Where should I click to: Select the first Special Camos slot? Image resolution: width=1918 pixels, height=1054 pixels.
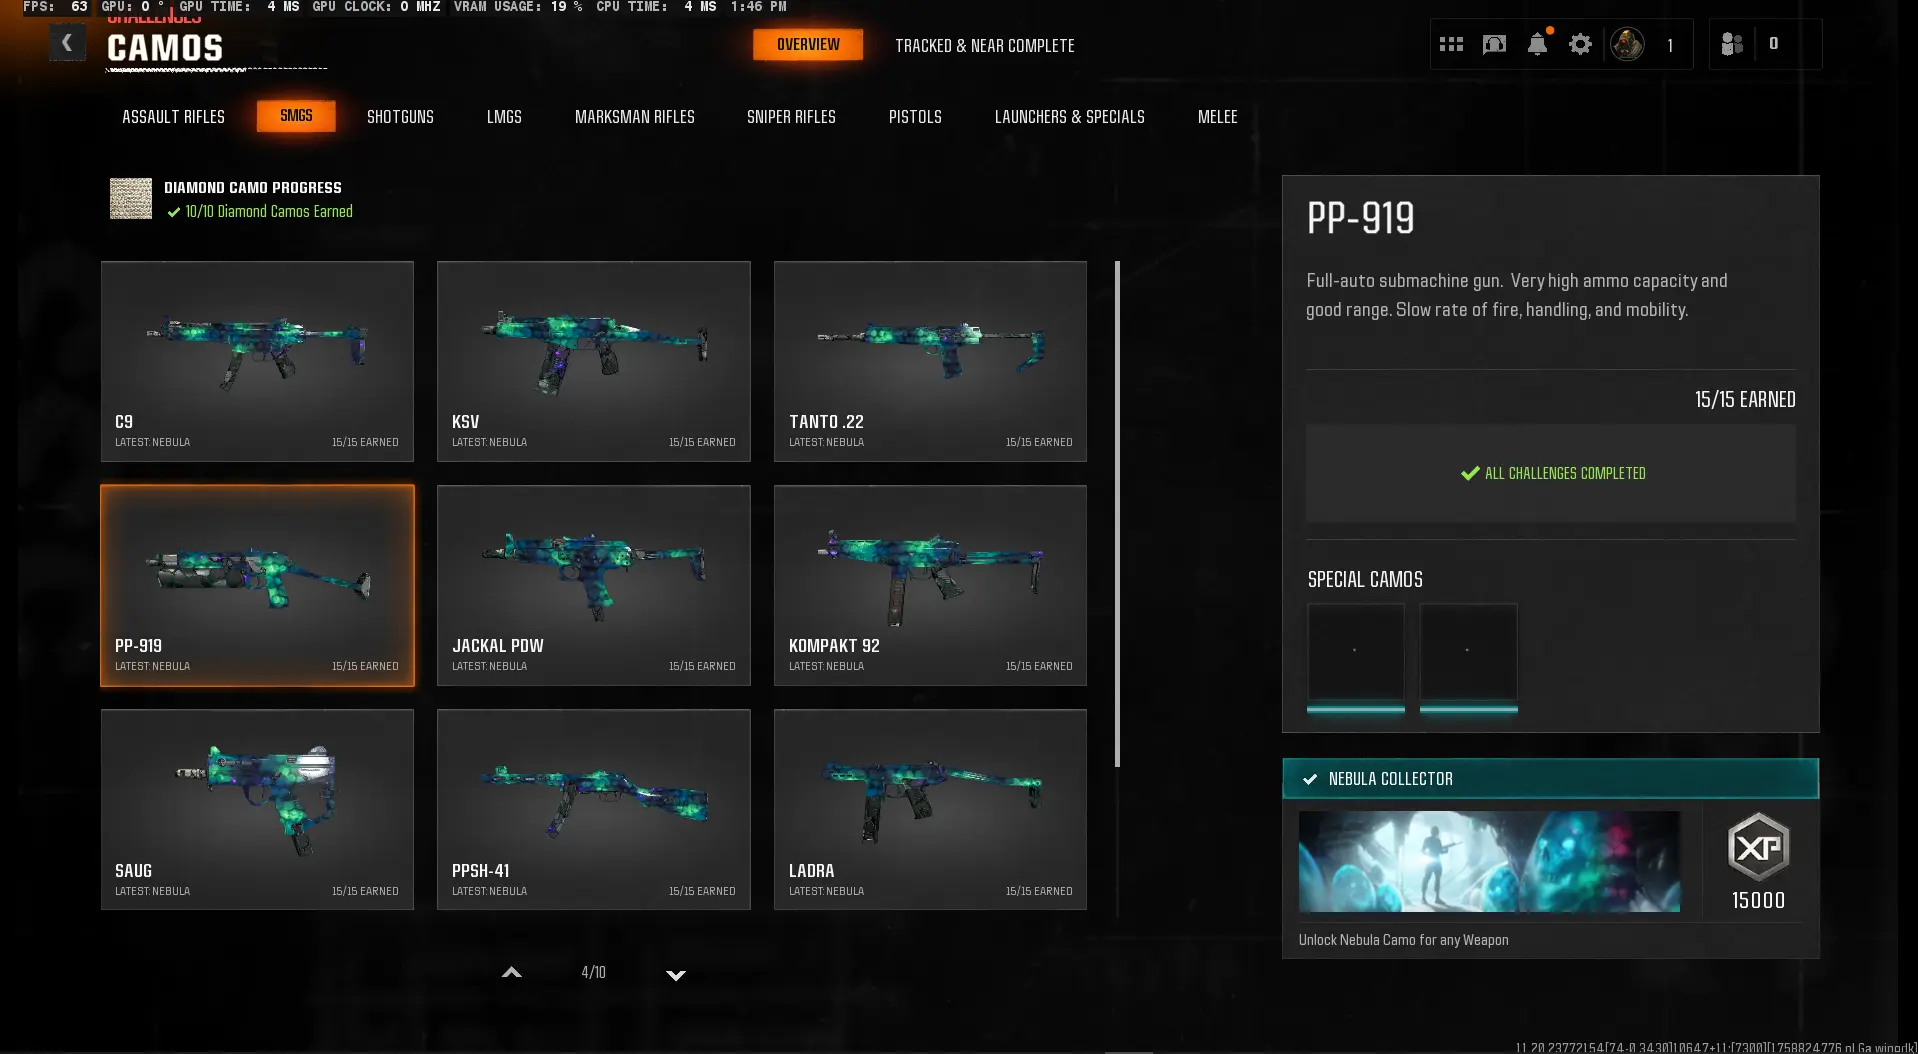[1355, 654]
